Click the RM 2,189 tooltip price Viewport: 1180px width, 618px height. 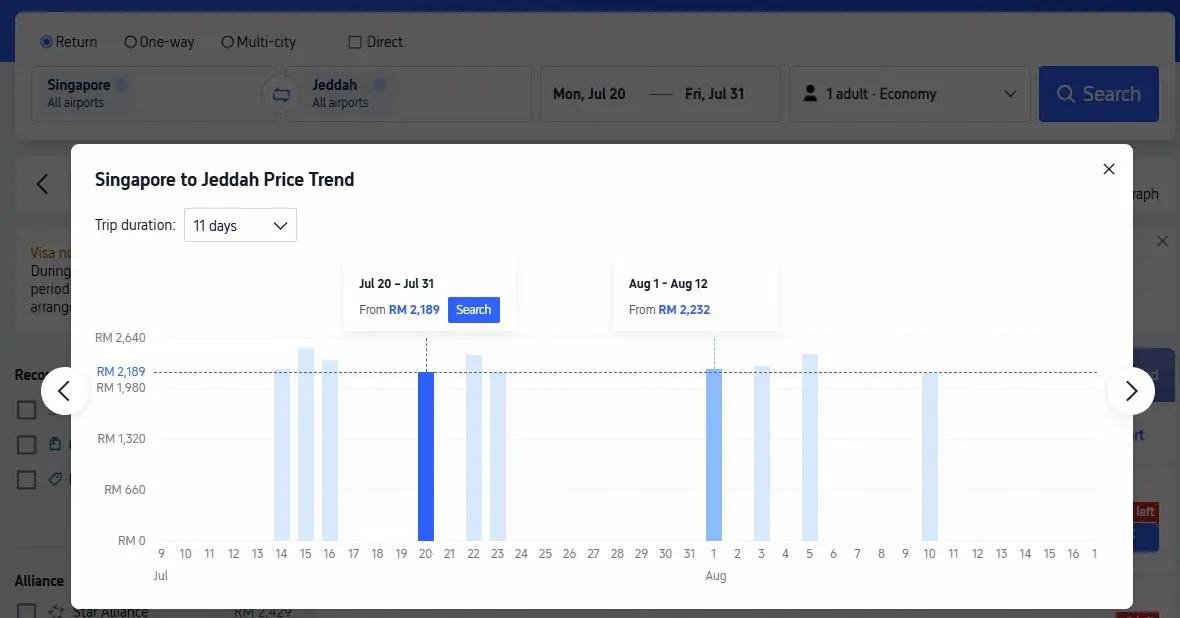pos(414,309)
